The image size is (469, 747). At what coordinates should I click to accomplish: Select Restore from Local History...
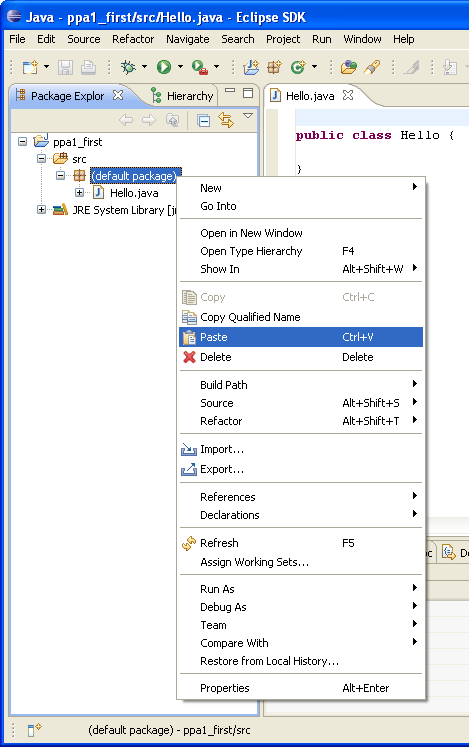pyautogui.click(x=301, y=661)
